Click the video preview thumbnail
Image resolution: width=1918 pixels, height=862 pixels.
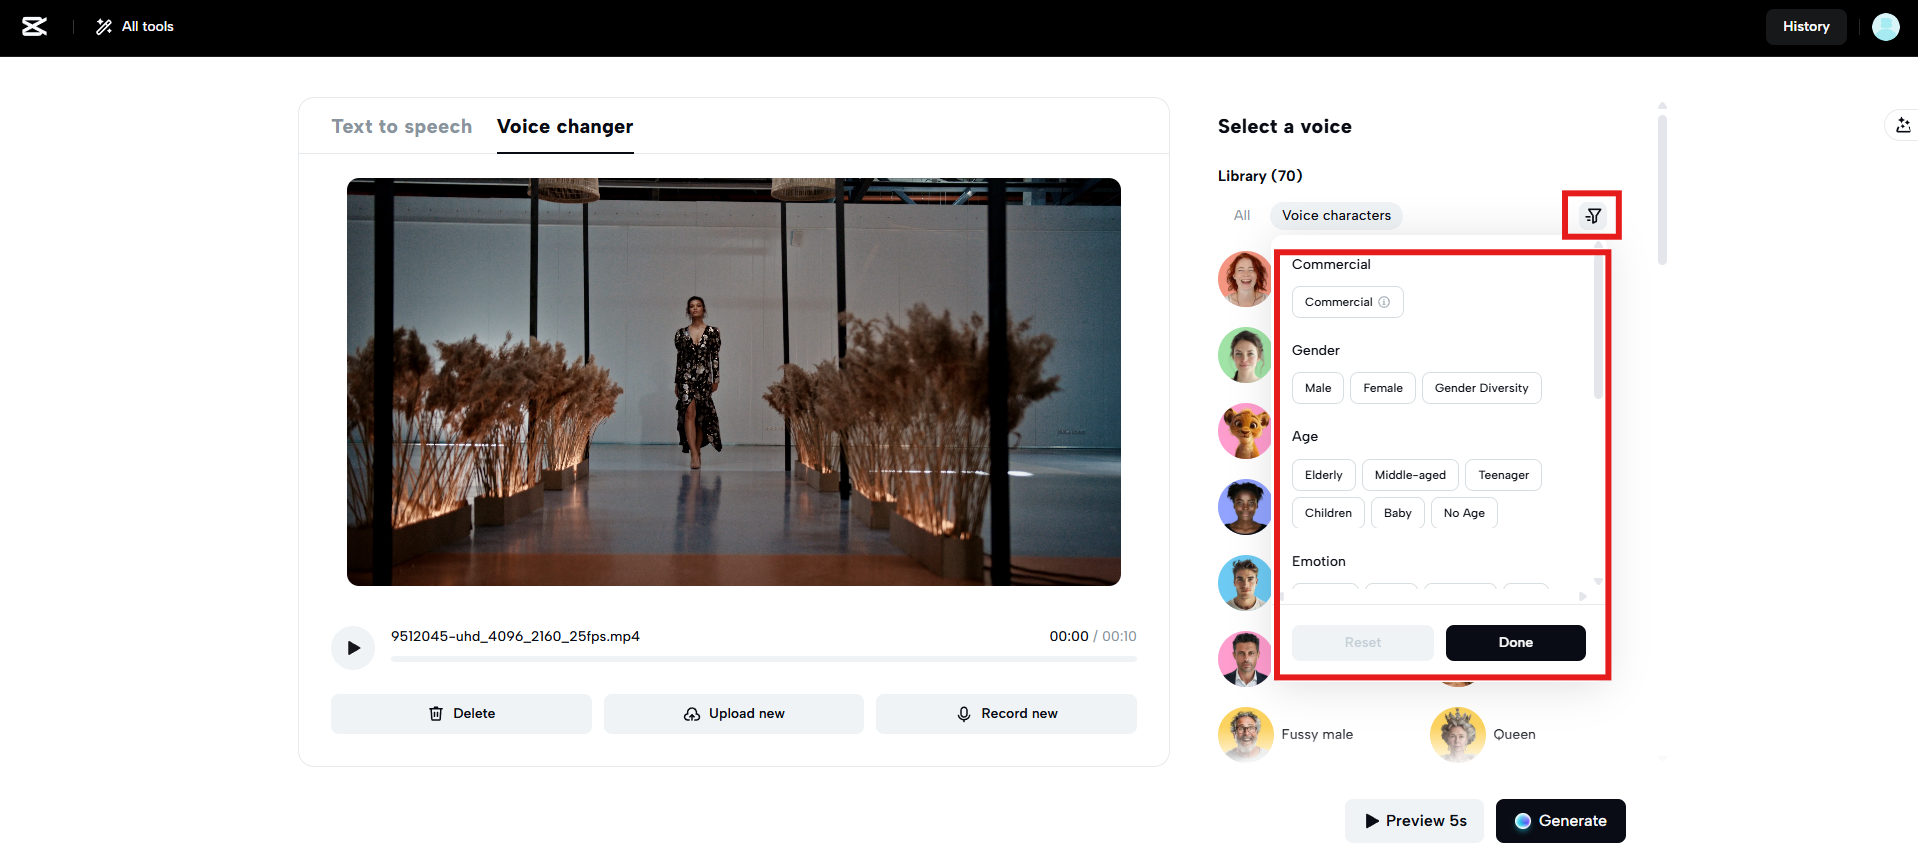click(734, 382)
